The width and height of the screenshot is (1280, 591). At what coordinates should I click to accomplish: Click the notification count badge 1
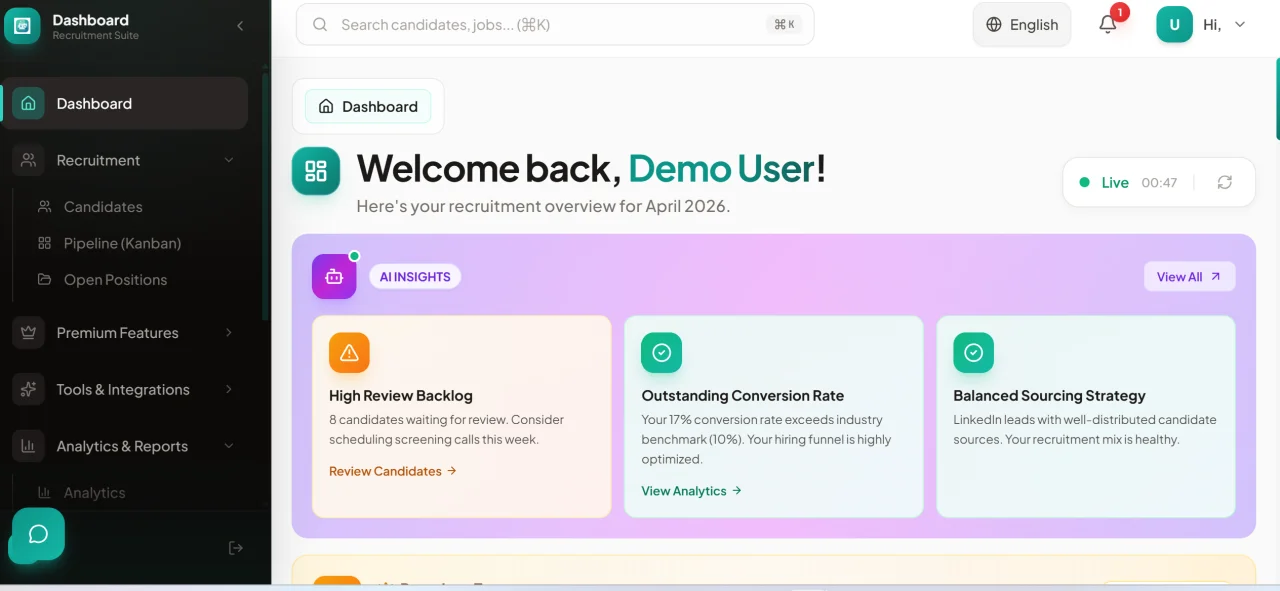pos(1120,13)
